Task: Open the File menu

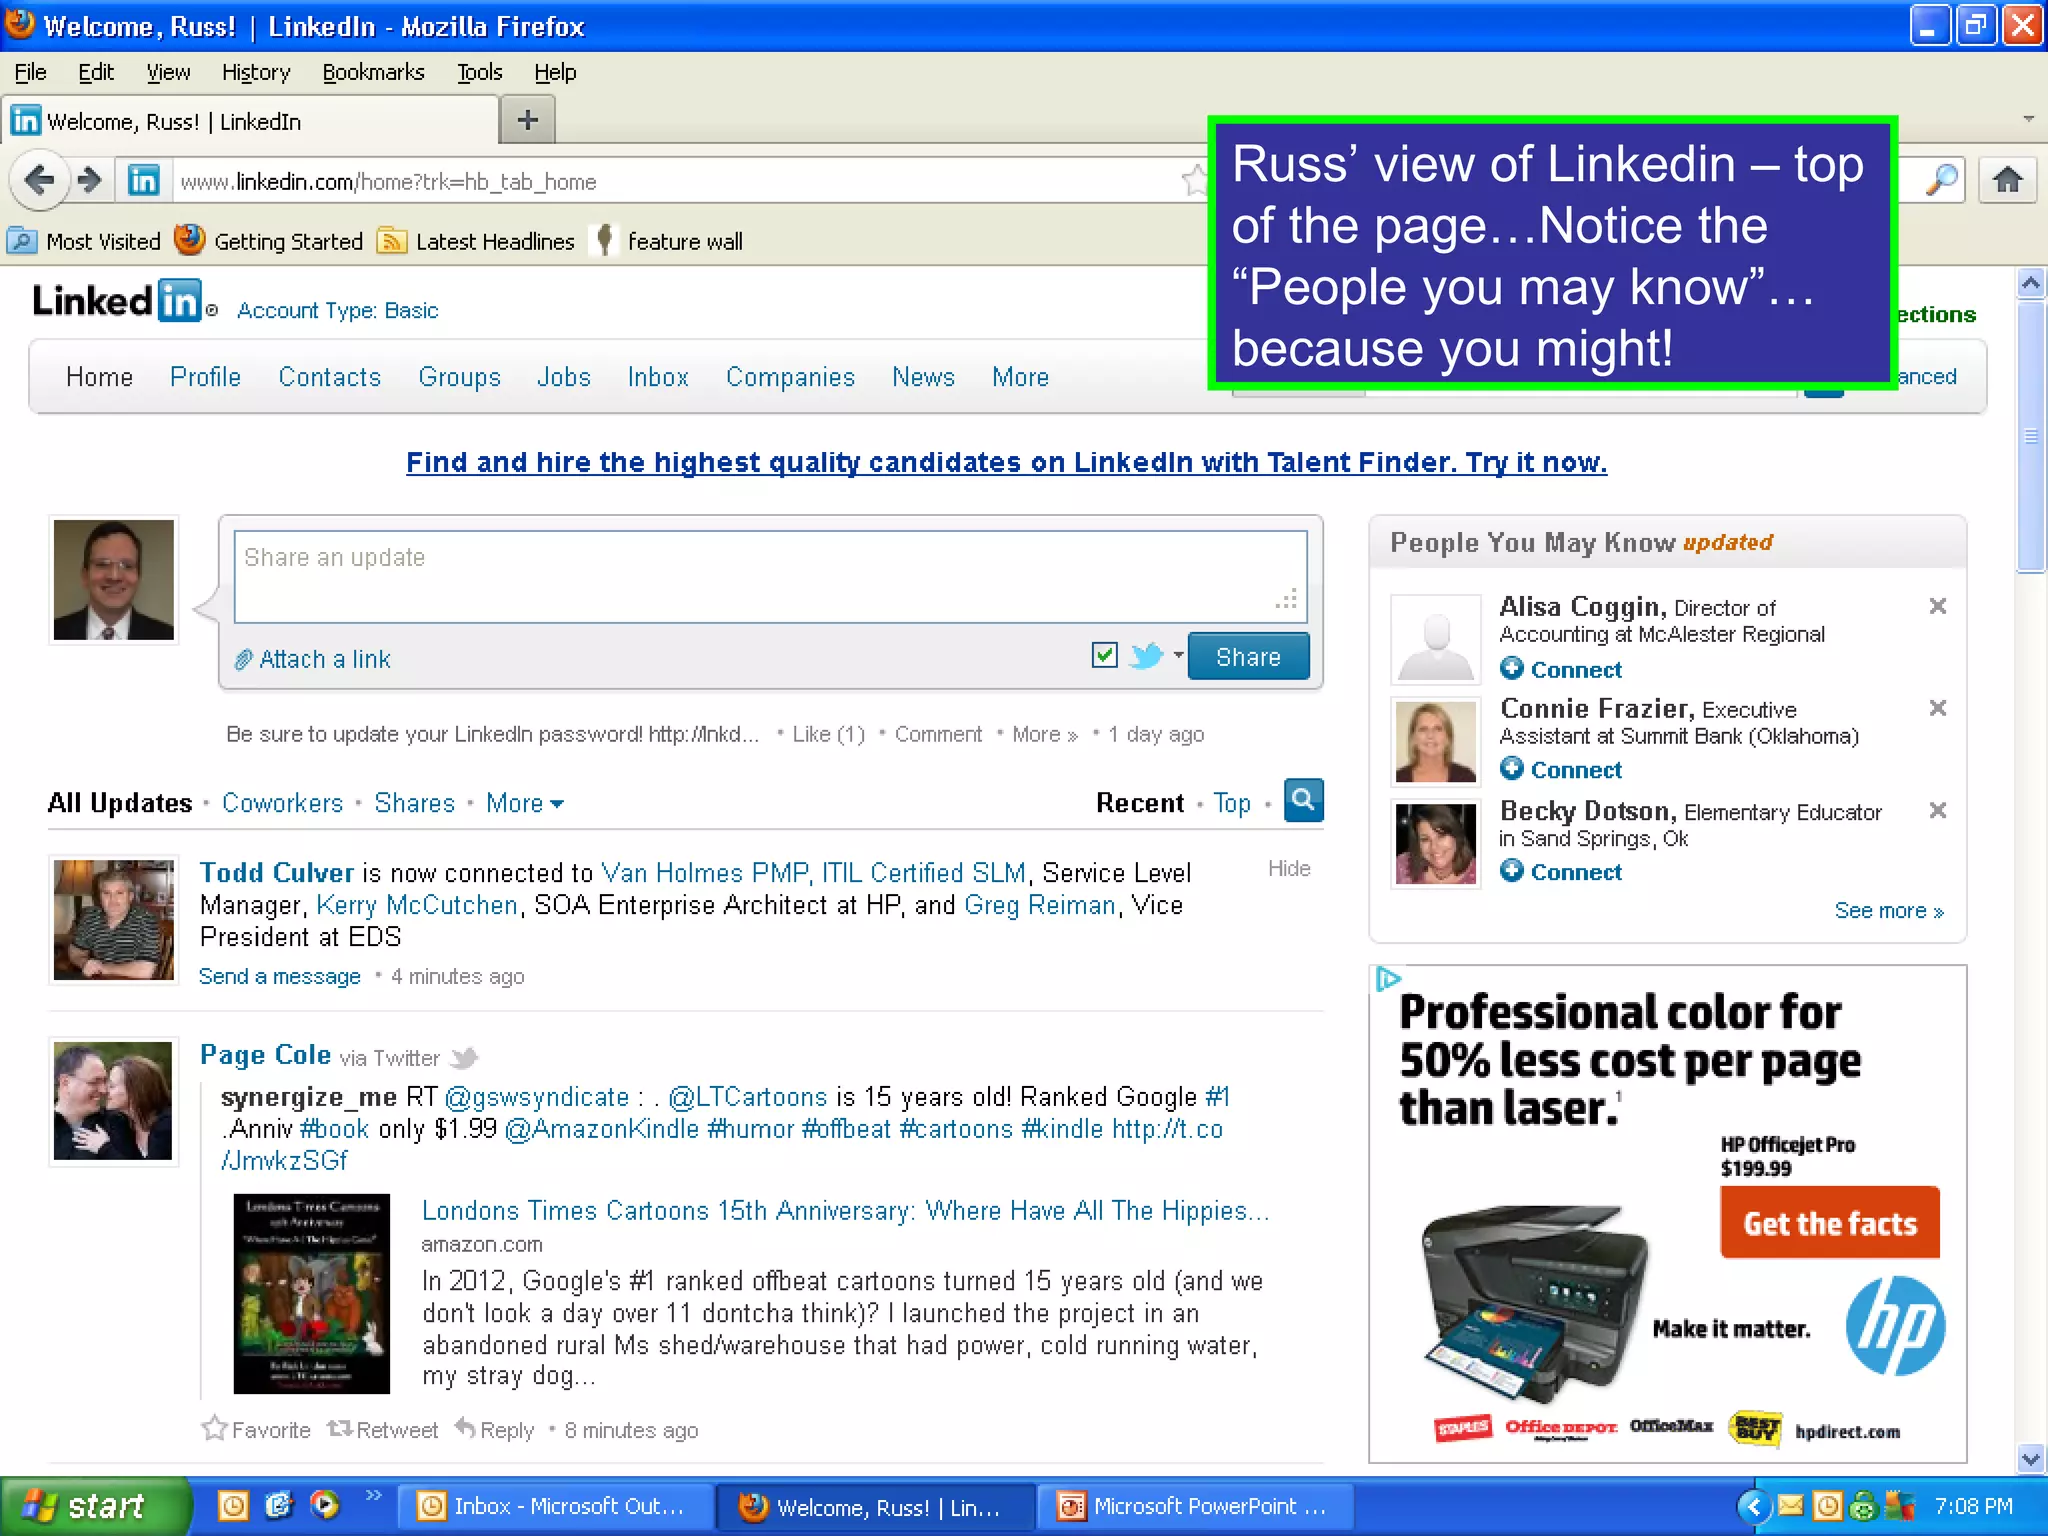Action: 30,72
